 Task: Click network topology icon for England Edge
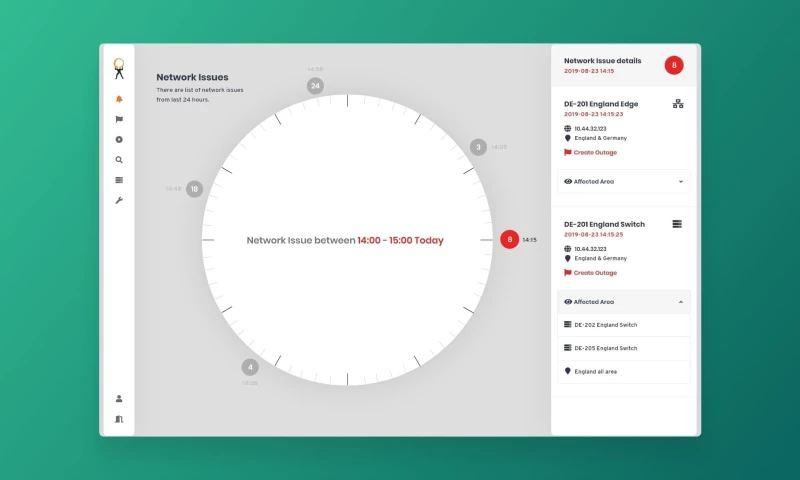pos(677,104)
